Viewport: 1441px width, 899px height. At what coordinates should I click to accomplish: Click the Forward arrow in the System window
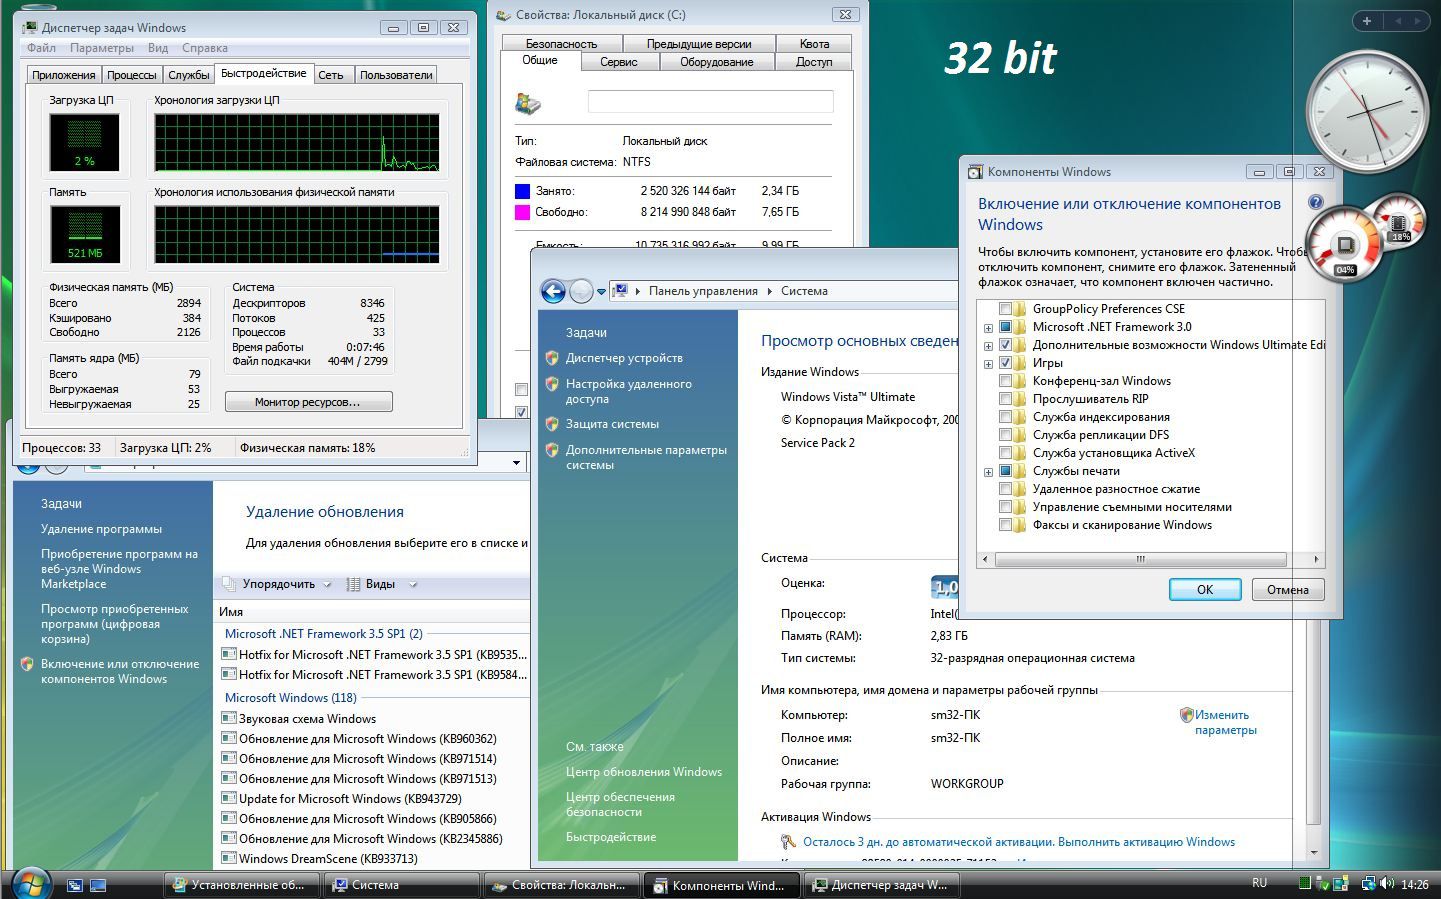(x=581, y=291)
